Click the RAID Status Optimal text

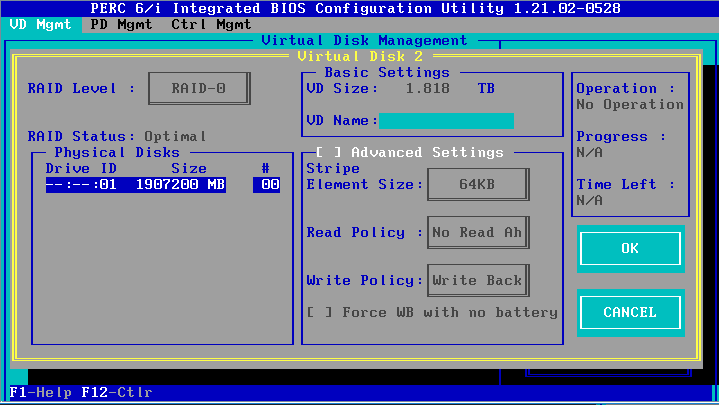[175, 137]
